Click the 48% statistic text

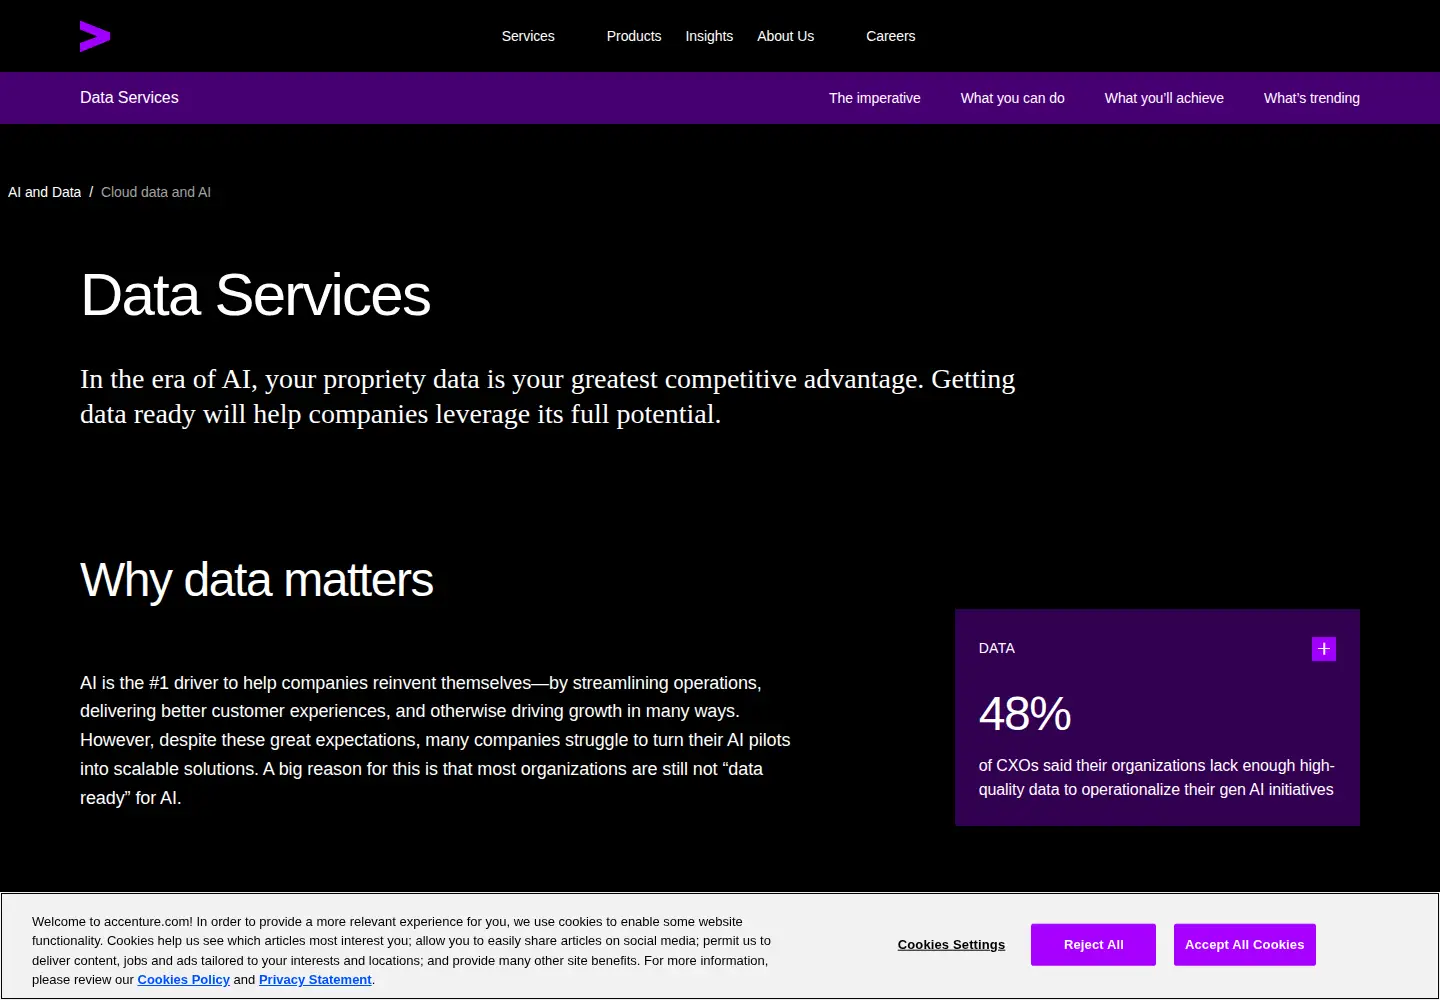pyautogui.click(x=1025, y=714)
